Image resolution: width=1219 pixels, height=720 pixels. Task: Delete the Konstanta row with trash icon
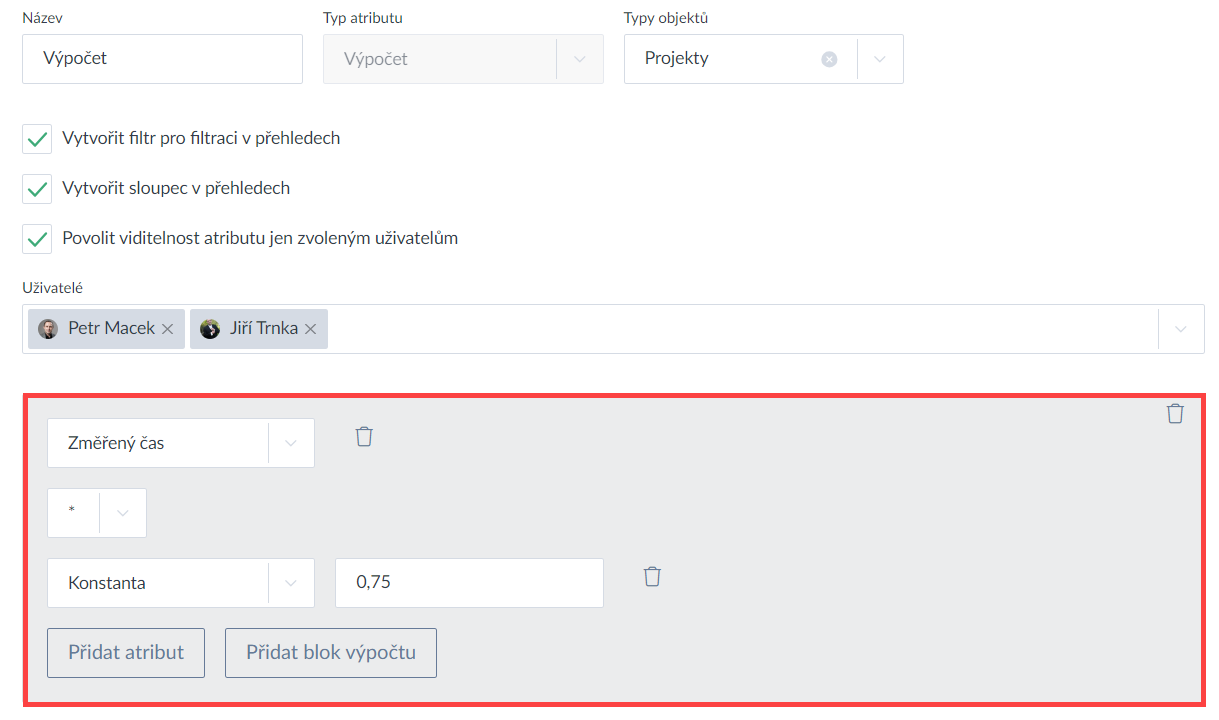pos(652,577)
